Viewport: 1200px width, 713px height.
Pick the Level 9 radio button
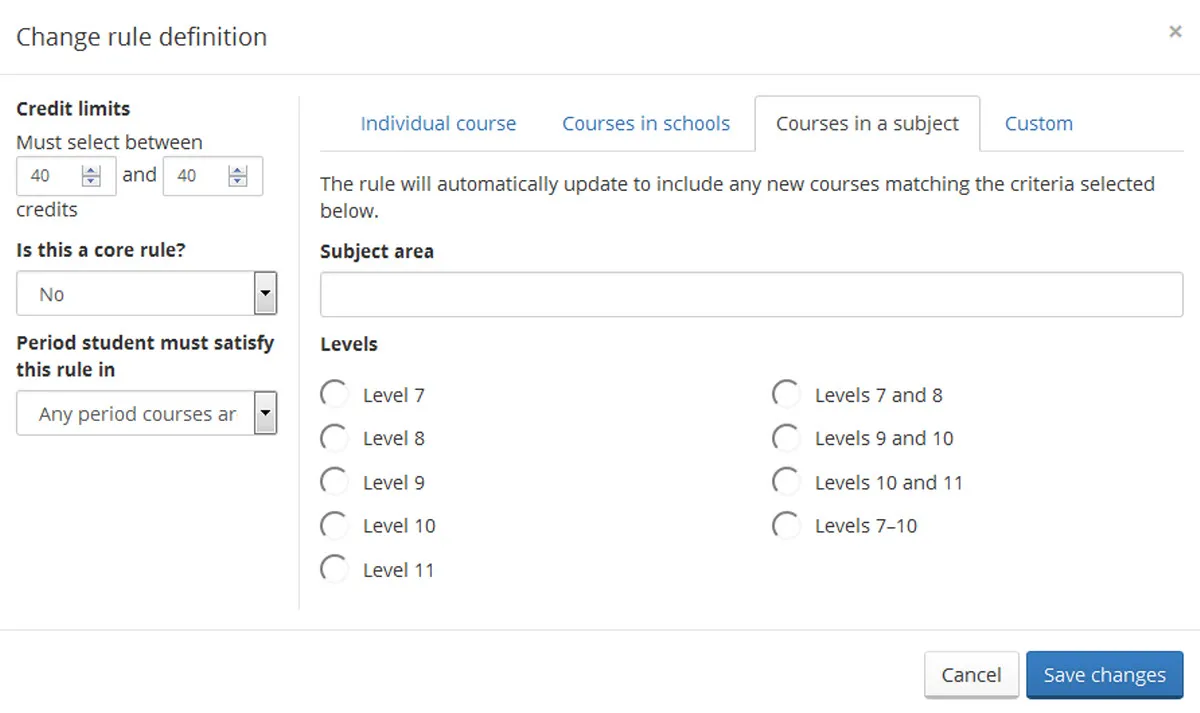[x=334, y=482]
